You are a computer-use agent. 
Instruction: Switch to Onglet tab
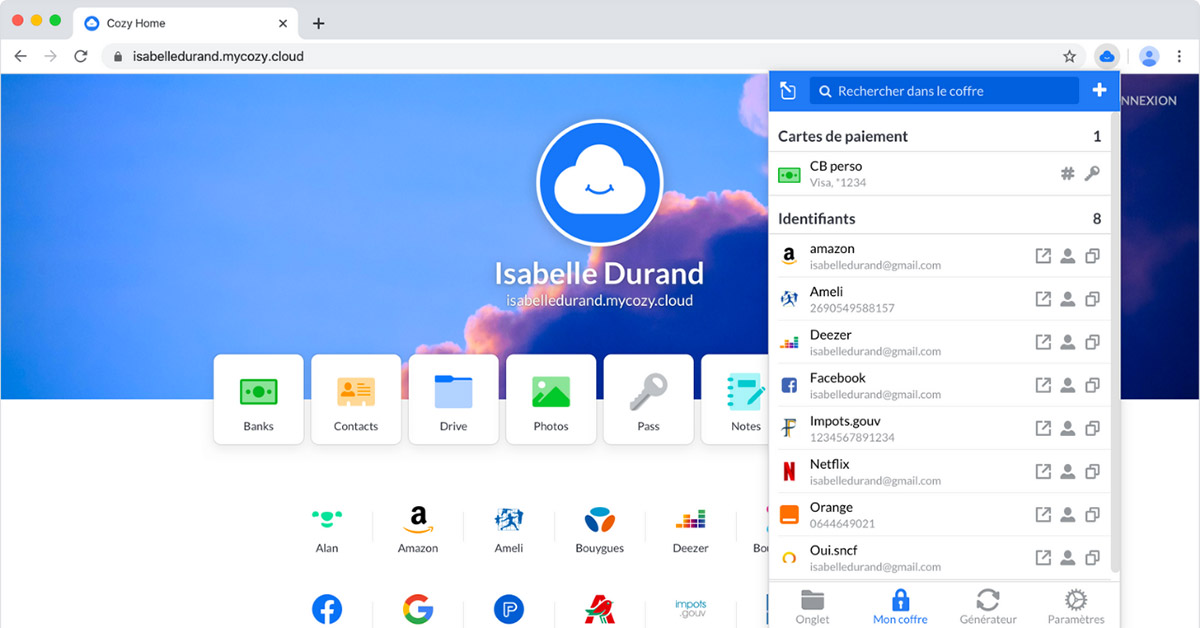tap(812, 606)
